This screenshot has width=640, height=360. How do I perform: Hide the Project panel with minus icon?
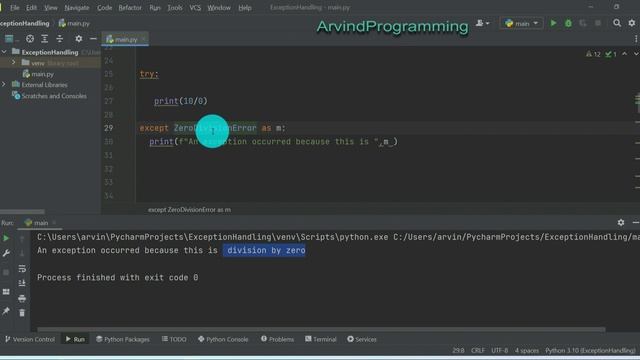[x=93, y=39]
